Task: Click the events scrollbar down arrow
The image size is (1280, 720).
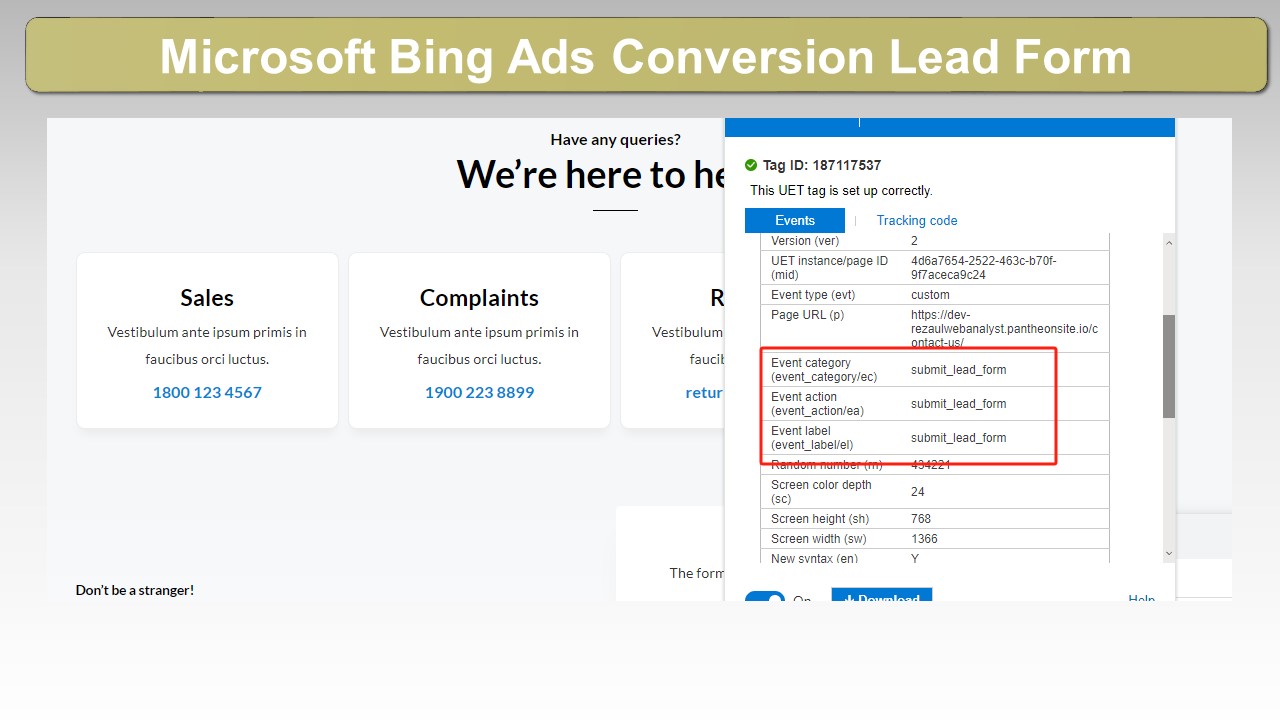Action: coord(1169,553)
